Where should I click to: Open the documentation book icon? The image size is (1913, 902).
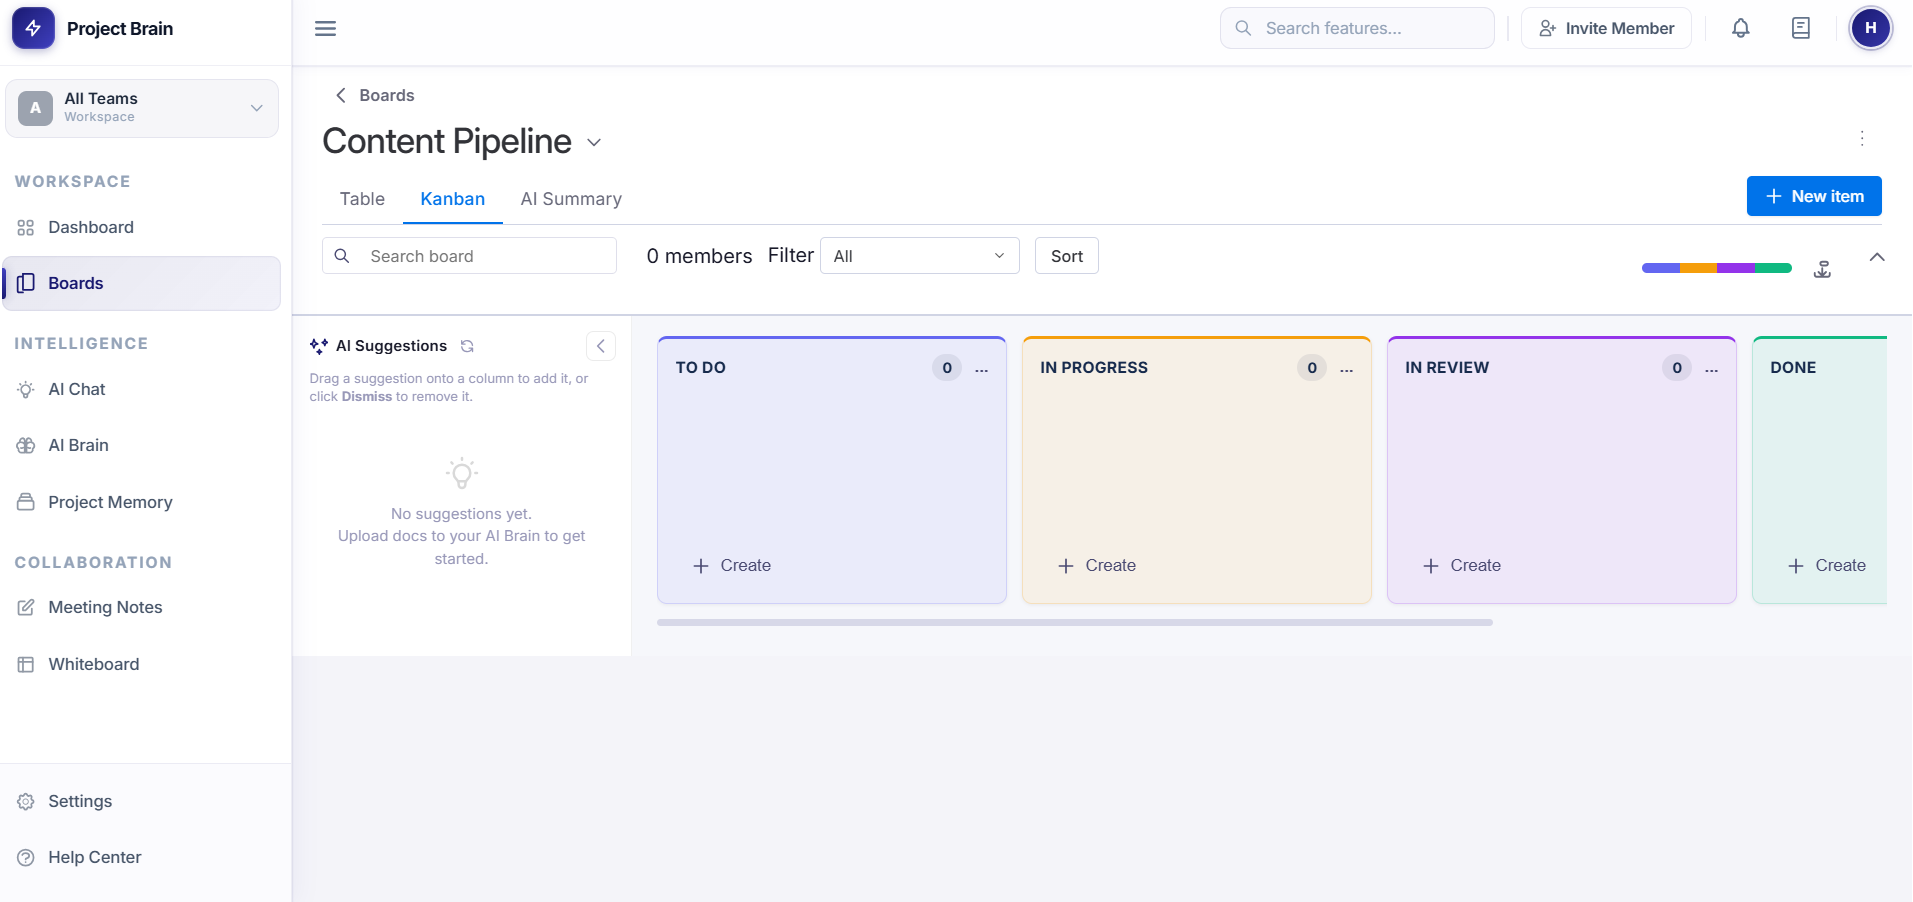pyautogui.click(x=1801, y=28)
